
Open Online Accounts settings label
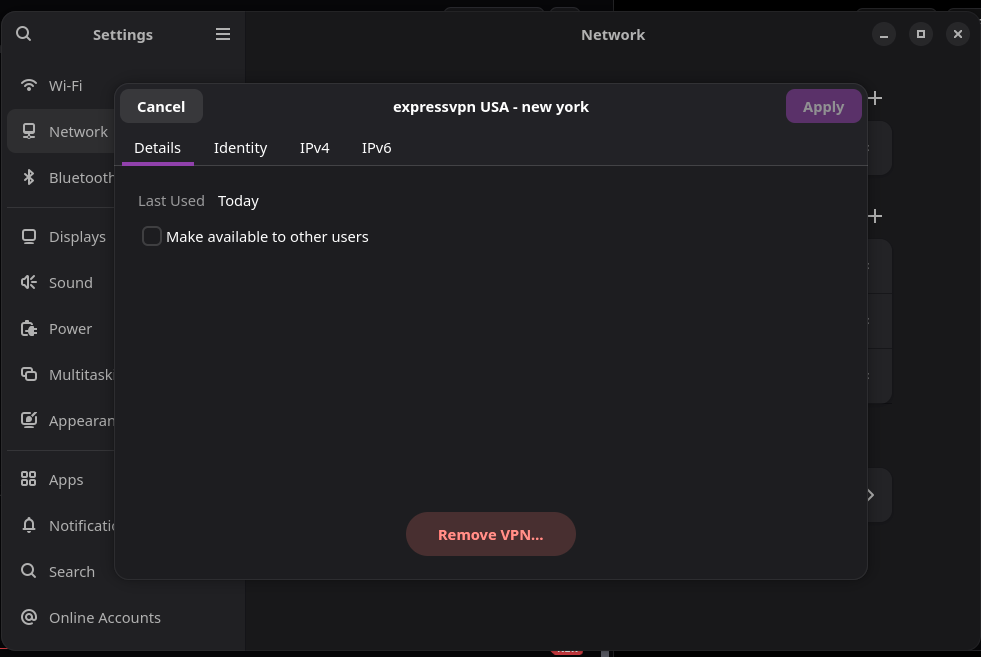105,618
